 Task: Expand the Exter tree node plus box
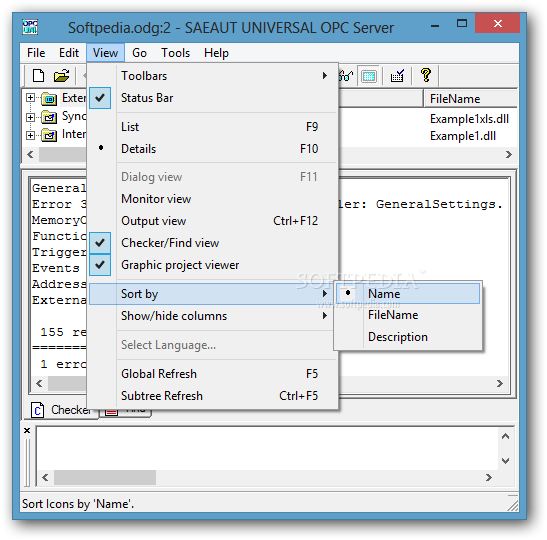tap(30, 98)
